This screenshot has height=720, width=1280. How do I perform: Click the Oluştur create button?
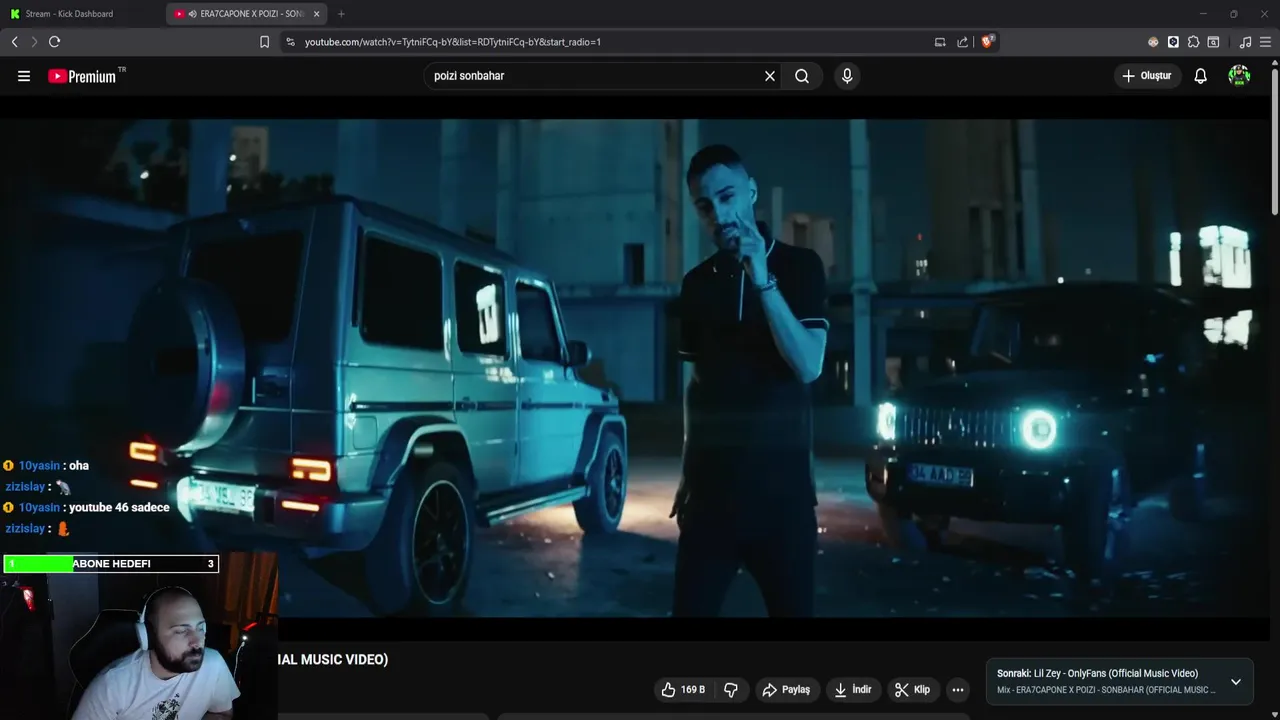click(1147, 76)
